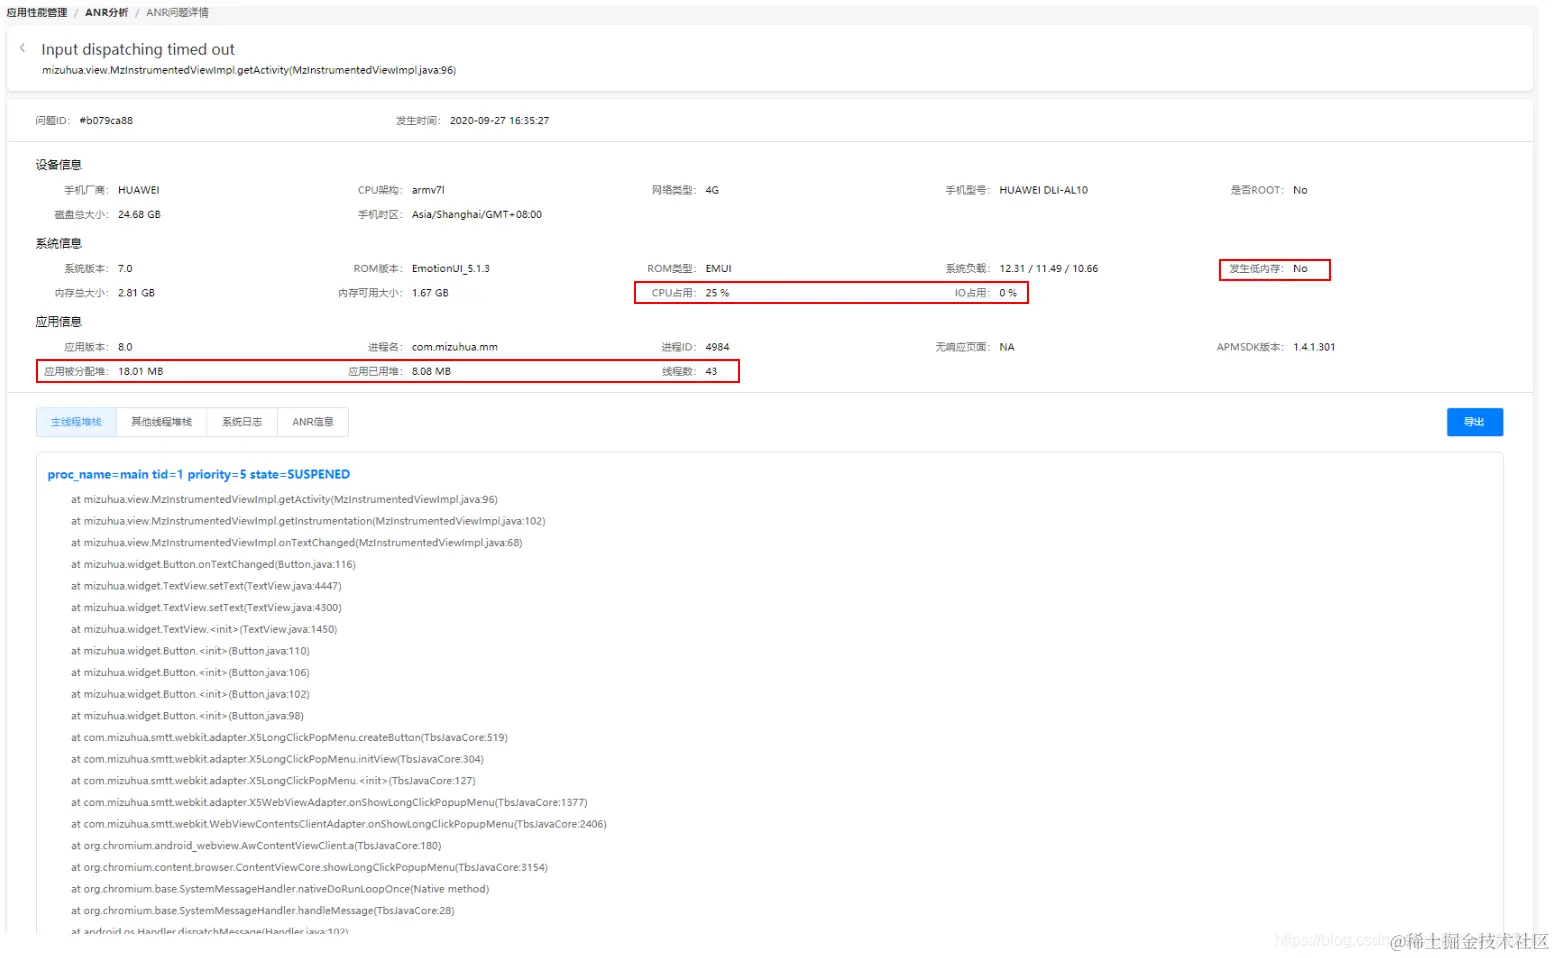Click stack line SystemMessageHandler.handleMessage
This screenshot has width=1556, height=958.
[x=262, y=911]
